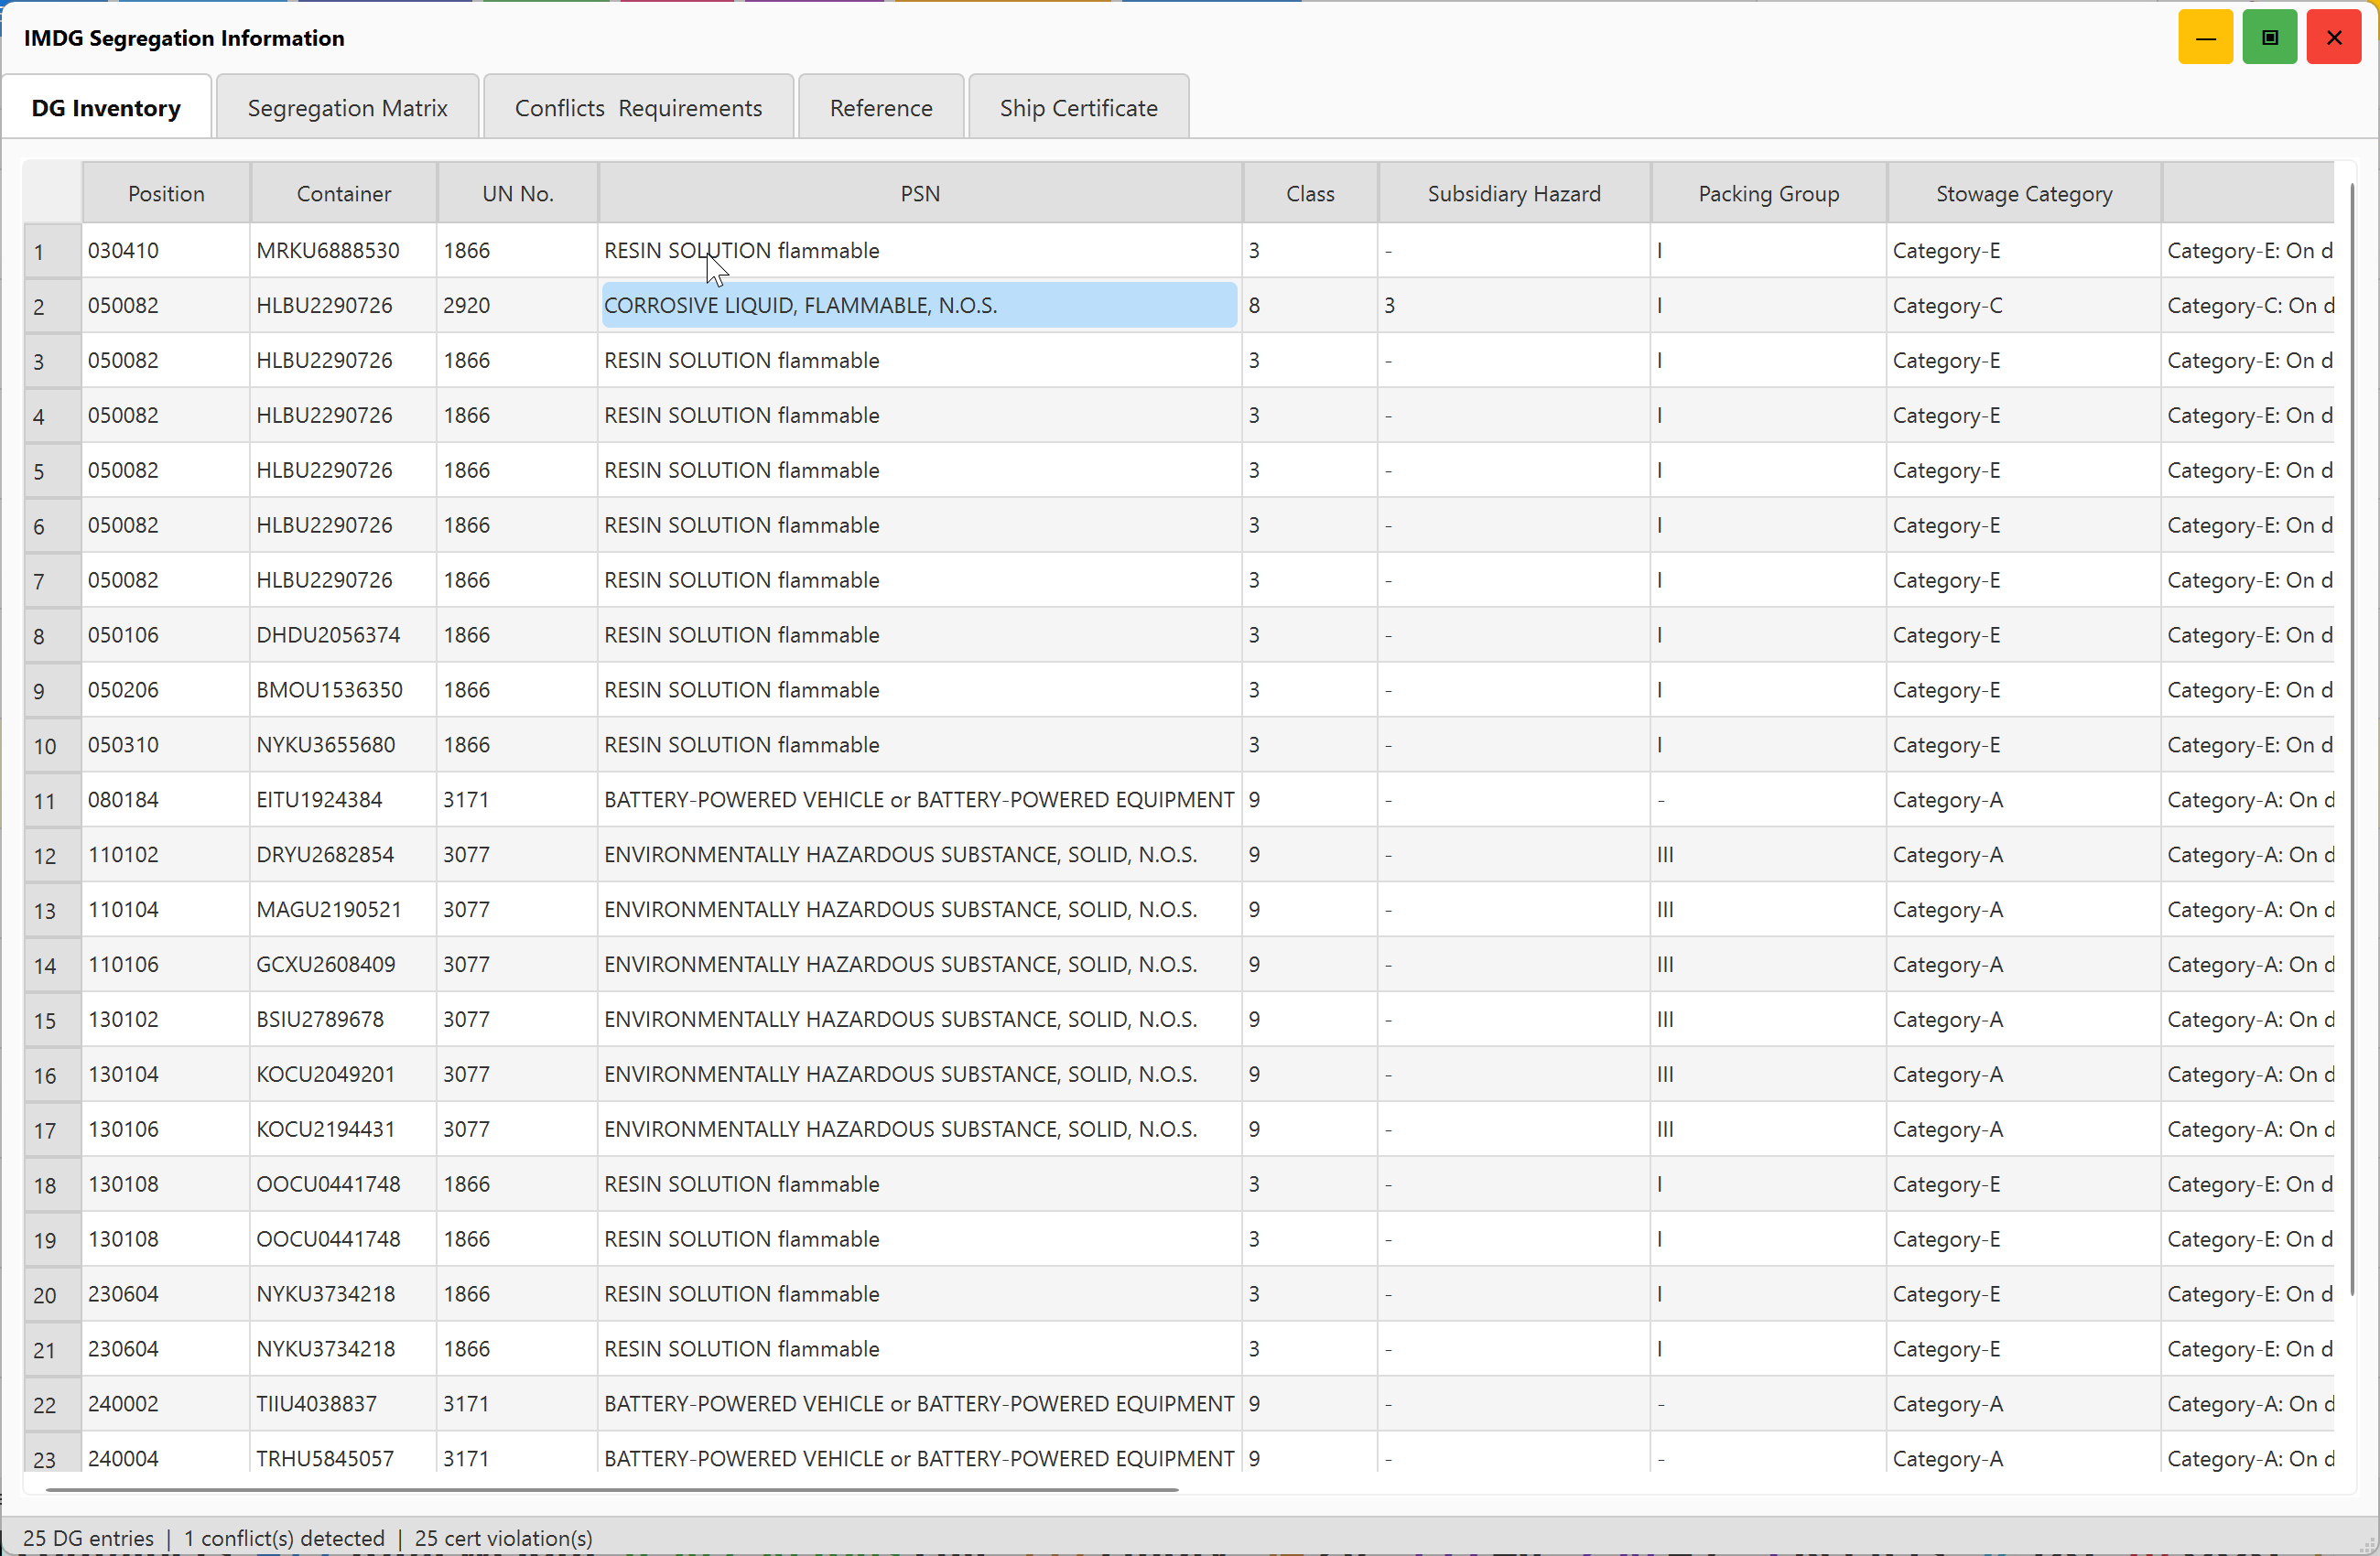The height and width of the screenshot is (1556, 2380).
Task: Select container cell DHDU2056374
Action: click(343, 635)
